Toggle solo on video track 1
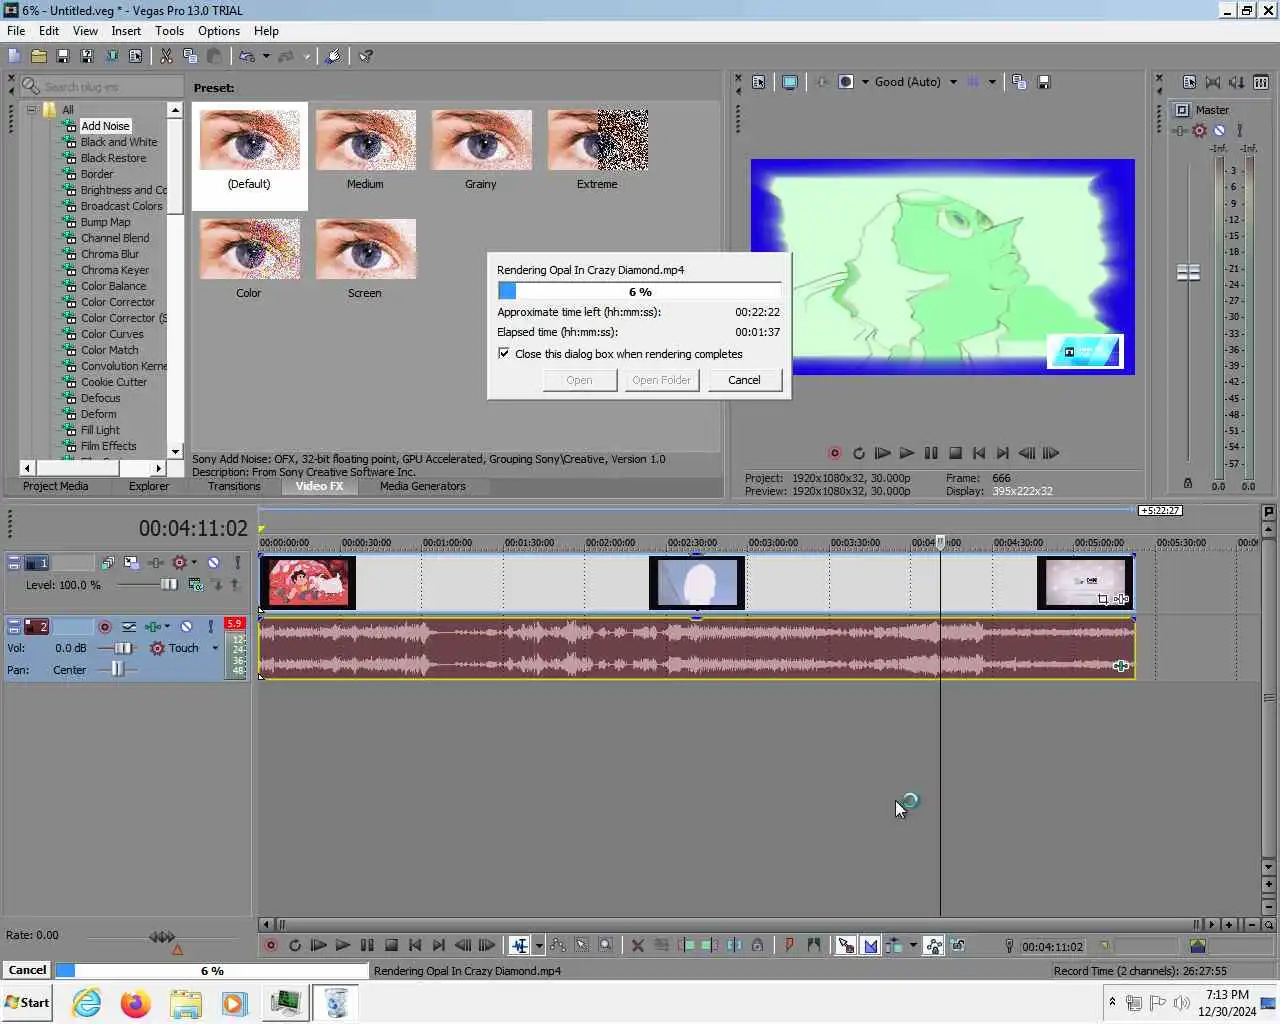Viewport: 1280px width, 1024px height. [237, 563]
